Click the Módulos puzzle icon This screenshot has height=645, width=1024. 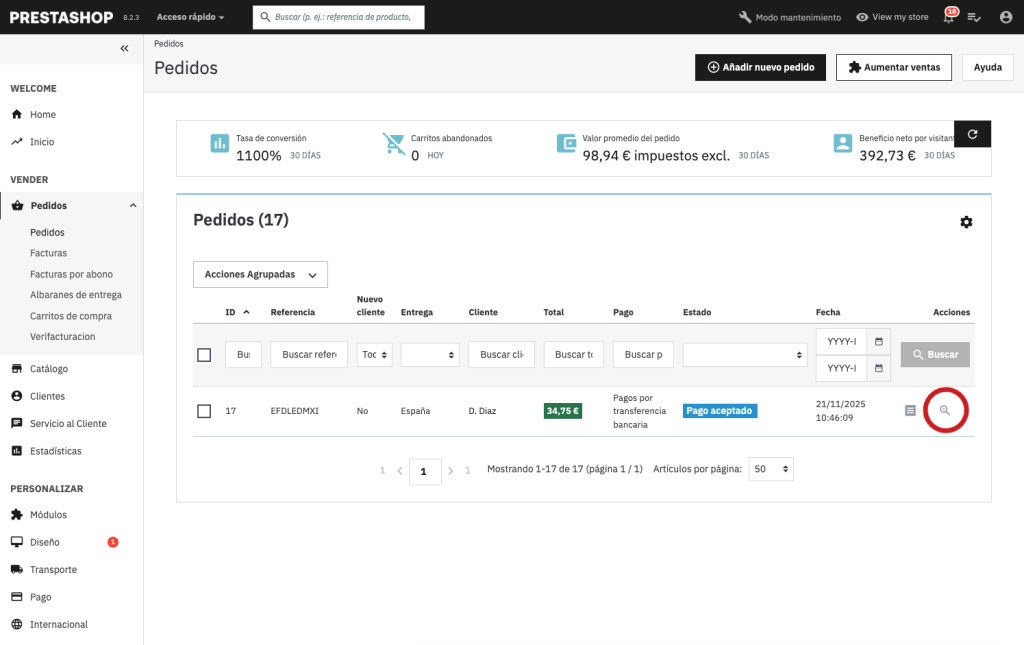pos(17,514)
